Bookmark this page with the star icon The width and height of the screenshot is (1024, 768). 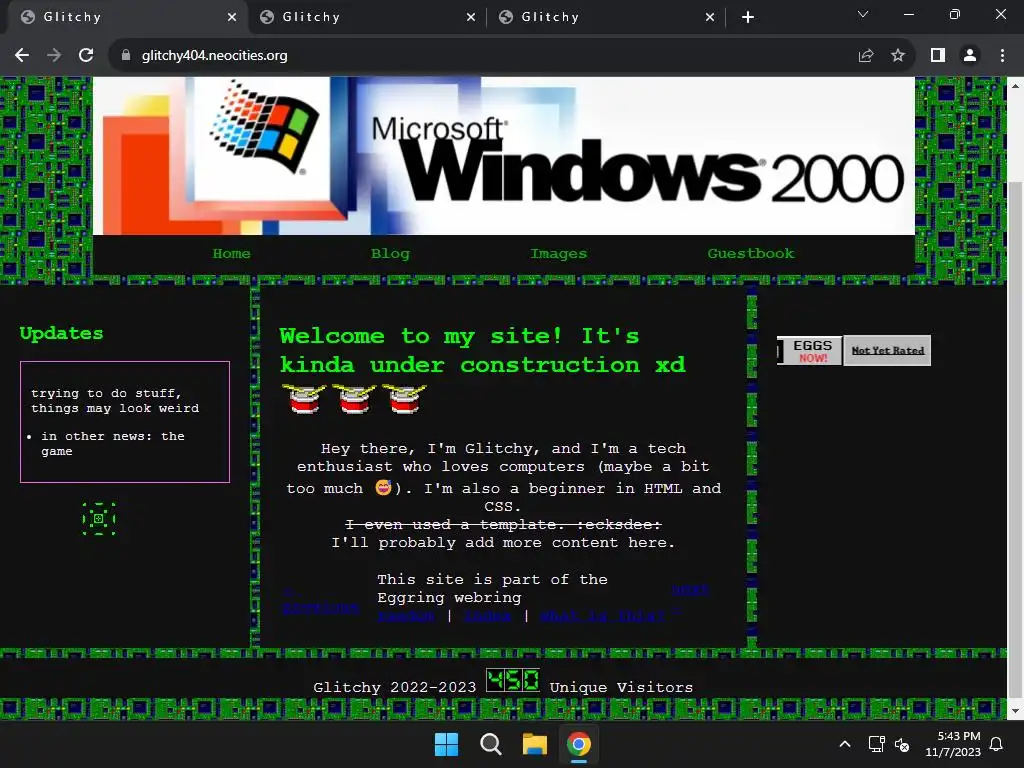click(898, 56)
